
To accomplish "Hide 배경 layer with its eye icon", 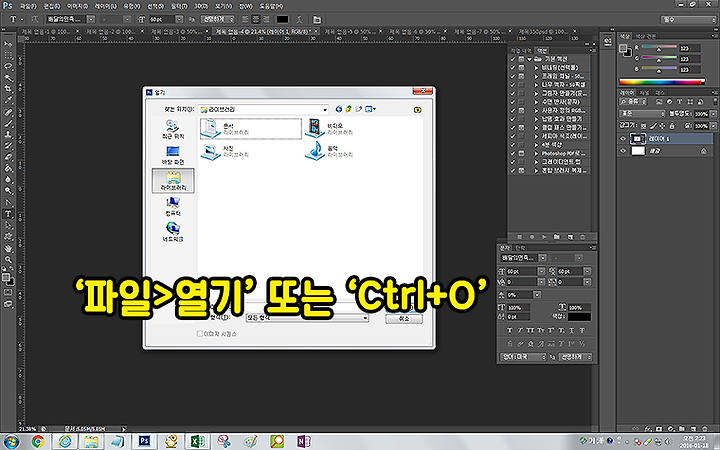I will coord(623,151).
